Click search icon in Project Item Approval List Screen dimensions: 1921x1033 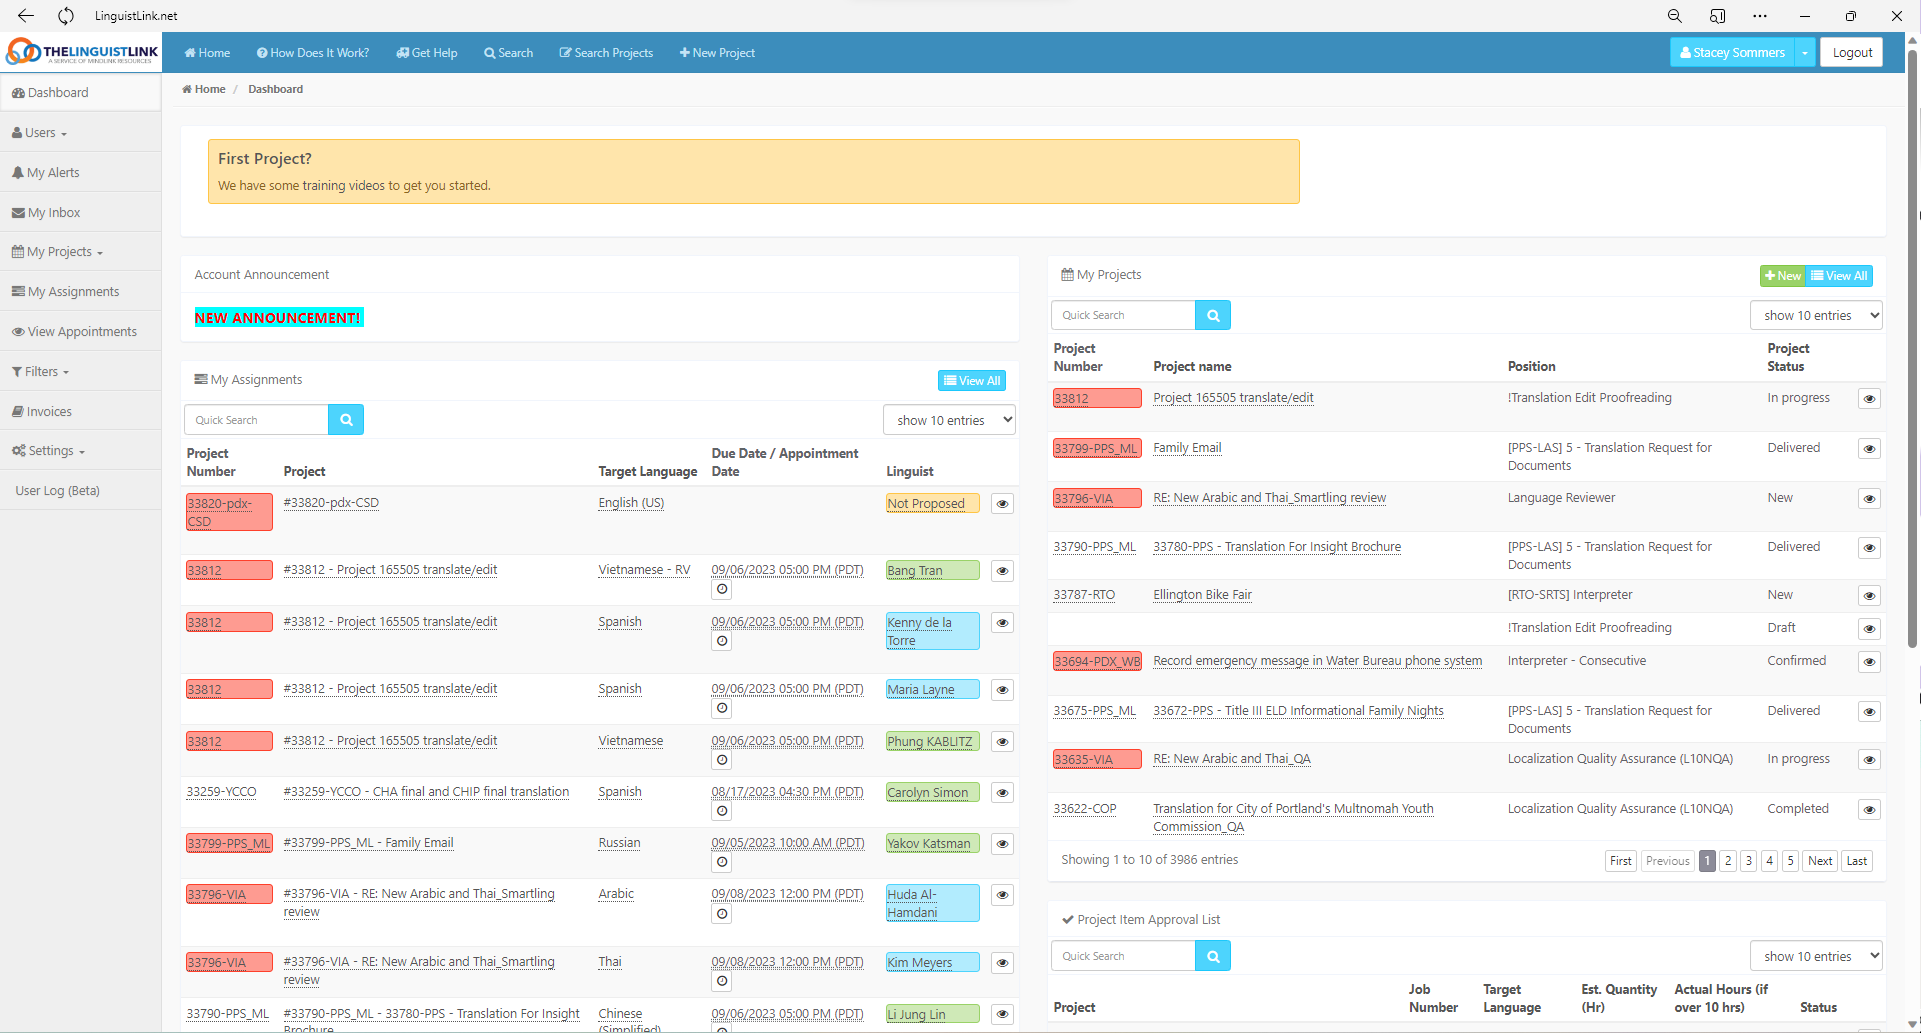tap(1213, 956)
